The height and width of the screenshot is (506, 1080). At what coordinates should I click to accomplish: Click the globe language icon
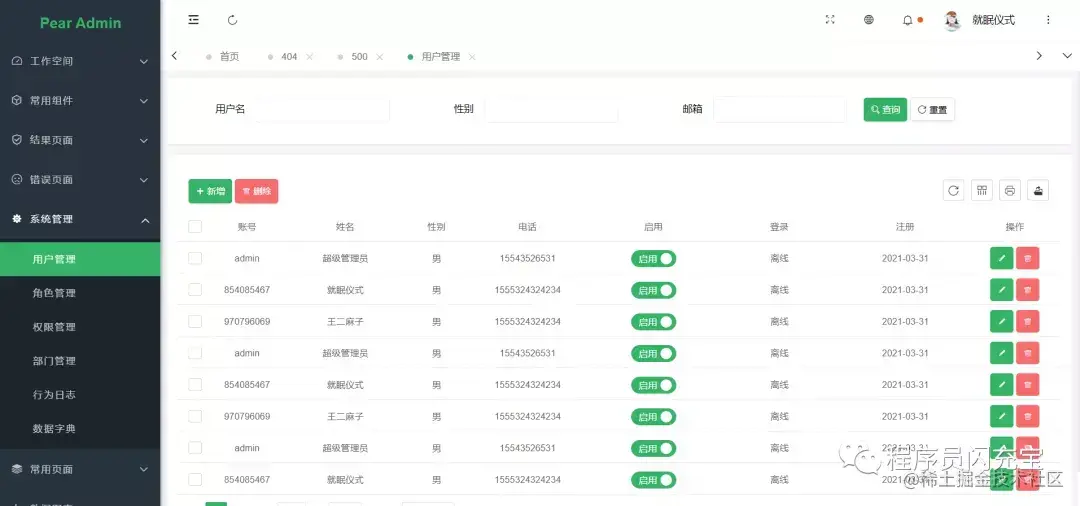pyautogui.click(x=869, y=20)
